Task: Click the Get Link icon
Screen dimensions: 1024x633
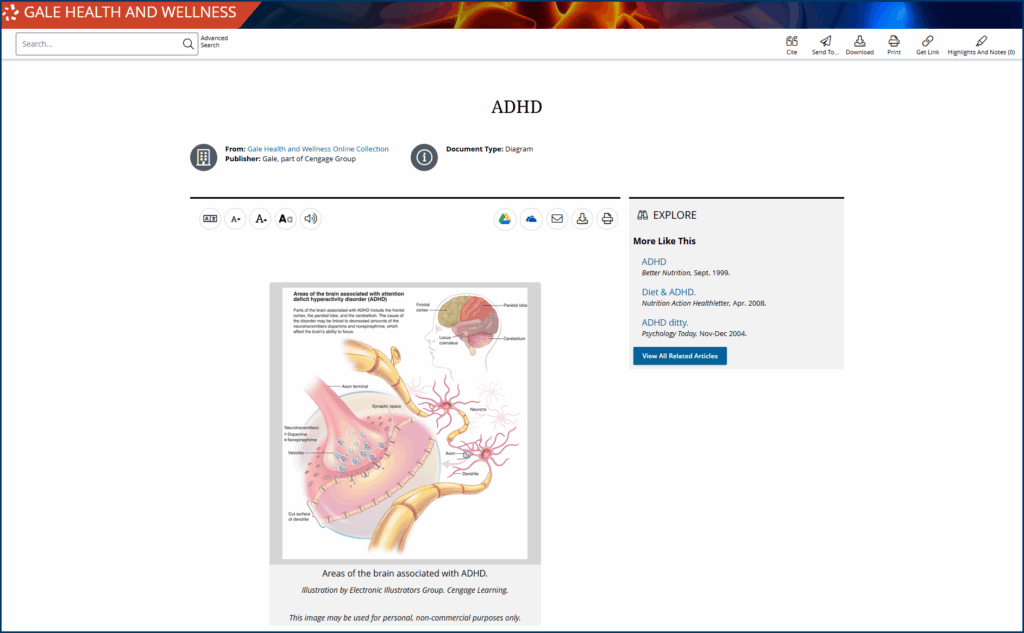Action: [x=927, y=42]
